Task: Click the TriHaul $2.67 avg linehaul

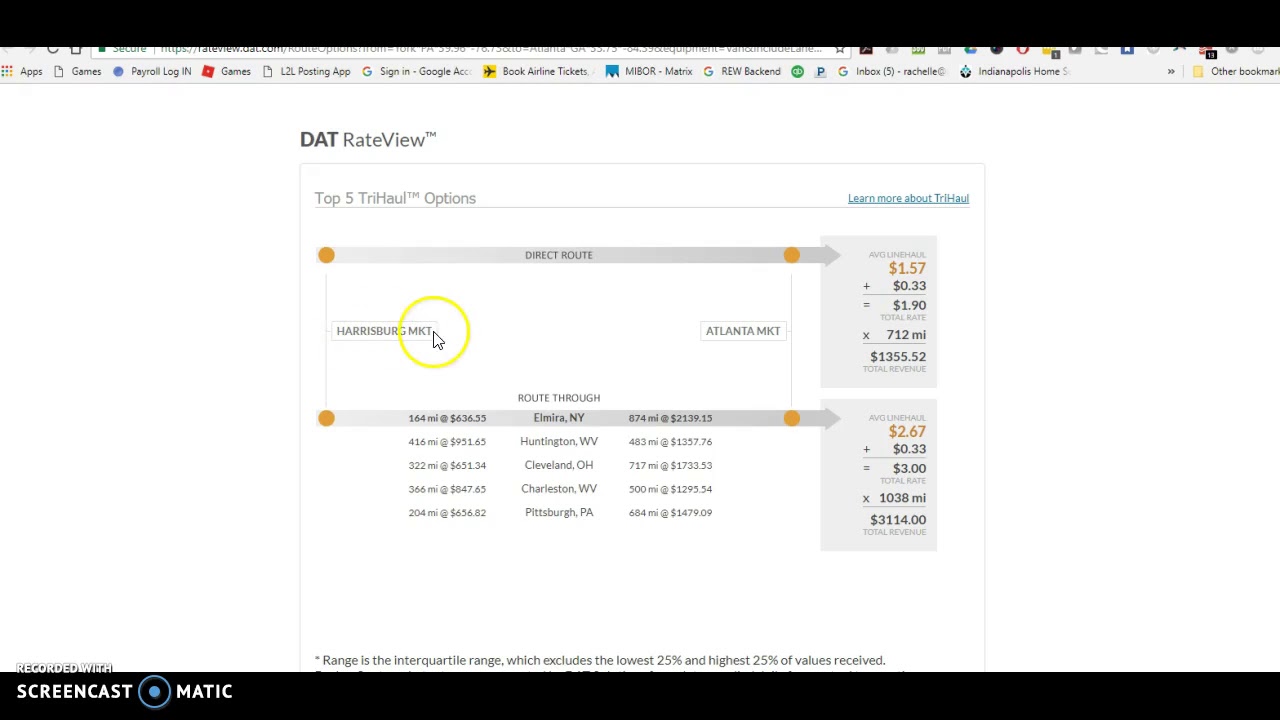Action: [907, 431]
